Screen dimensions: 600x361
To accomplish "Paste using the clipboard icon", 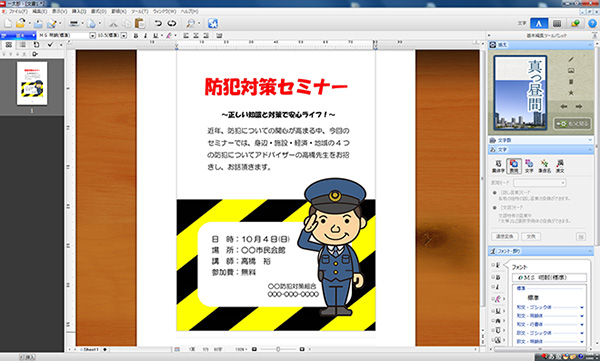I will pyautogui.click(x=140, y=23).
